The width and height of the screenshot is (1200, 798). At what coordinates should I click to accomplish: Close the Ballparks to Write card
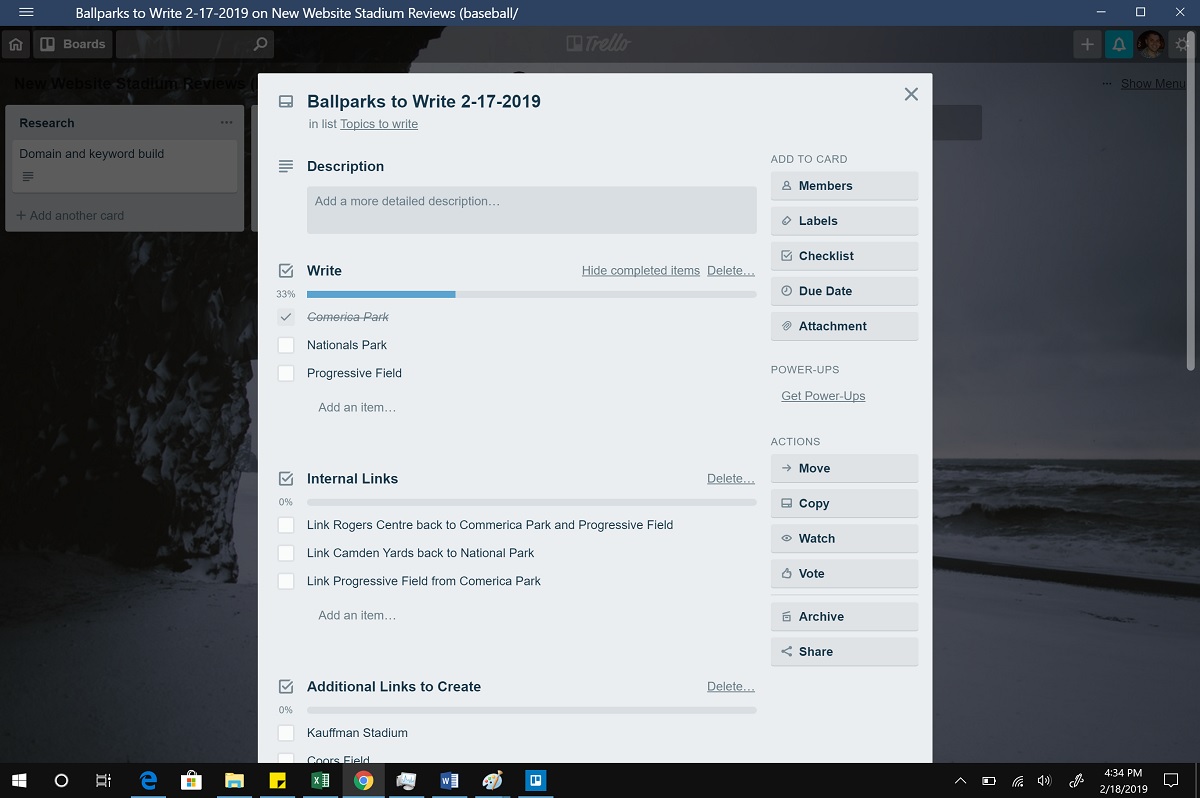(x=911, y=94)
